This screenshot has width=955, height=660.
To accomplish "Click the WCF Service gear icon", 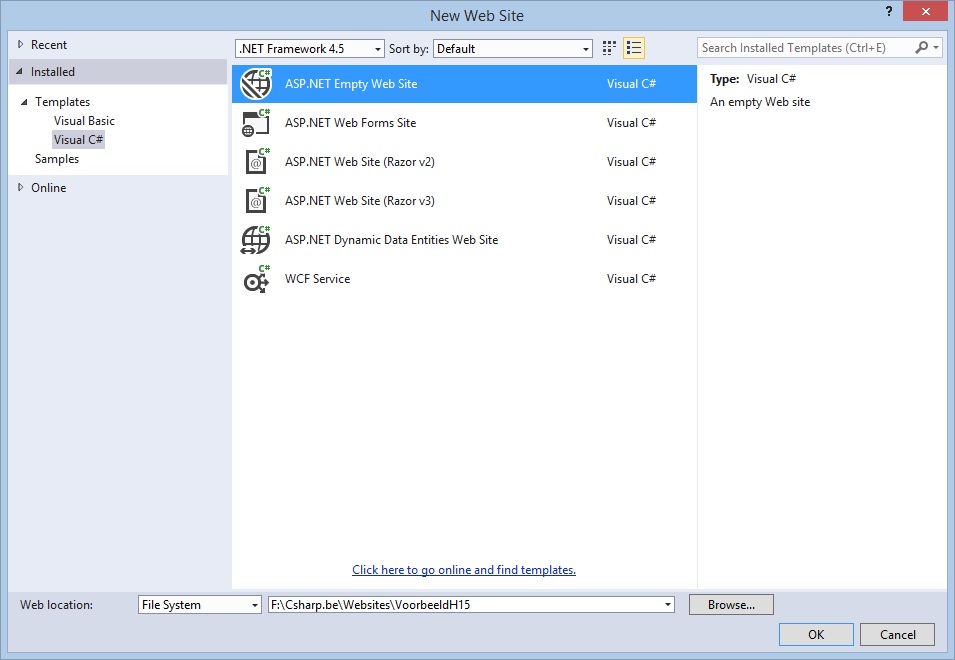I will (x=256, y=279).
